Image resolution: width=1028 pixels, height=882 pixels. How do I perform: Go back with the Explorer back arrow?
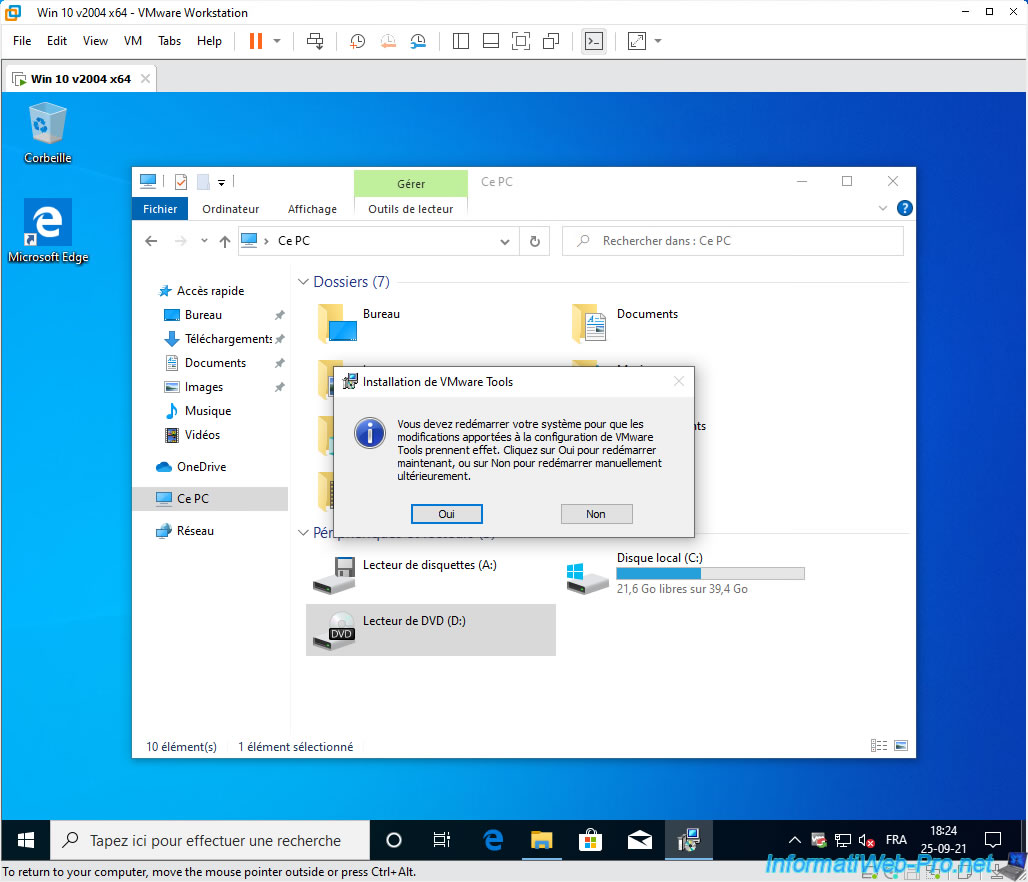(x=151, y=241)
